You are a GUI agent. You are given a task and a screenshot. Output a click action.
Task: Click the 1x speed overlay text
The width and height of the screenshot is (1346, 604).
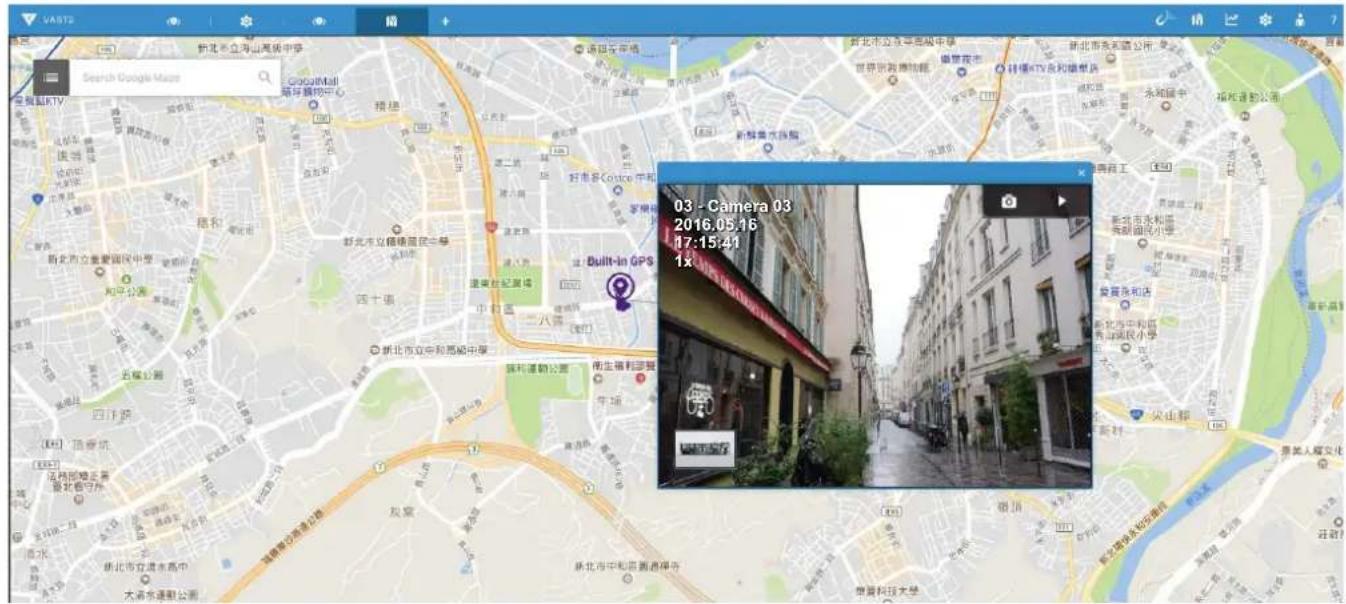(684, 260)
